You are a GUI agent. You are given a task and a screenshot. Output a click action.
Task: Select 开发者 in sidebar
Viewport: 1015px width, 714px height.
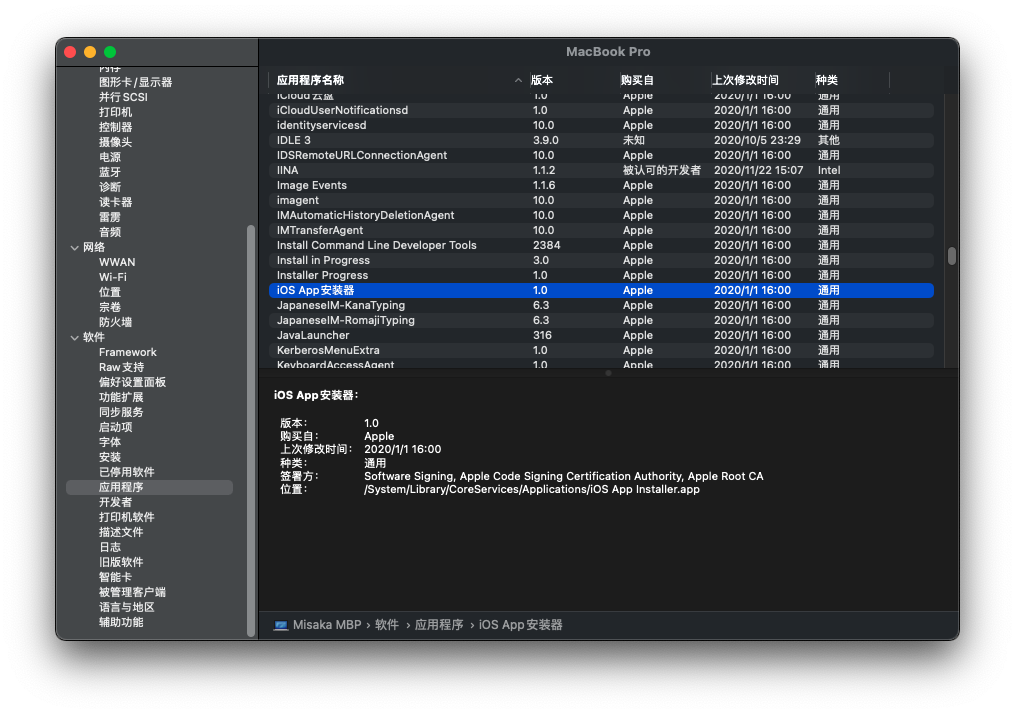tap(115, 502)
